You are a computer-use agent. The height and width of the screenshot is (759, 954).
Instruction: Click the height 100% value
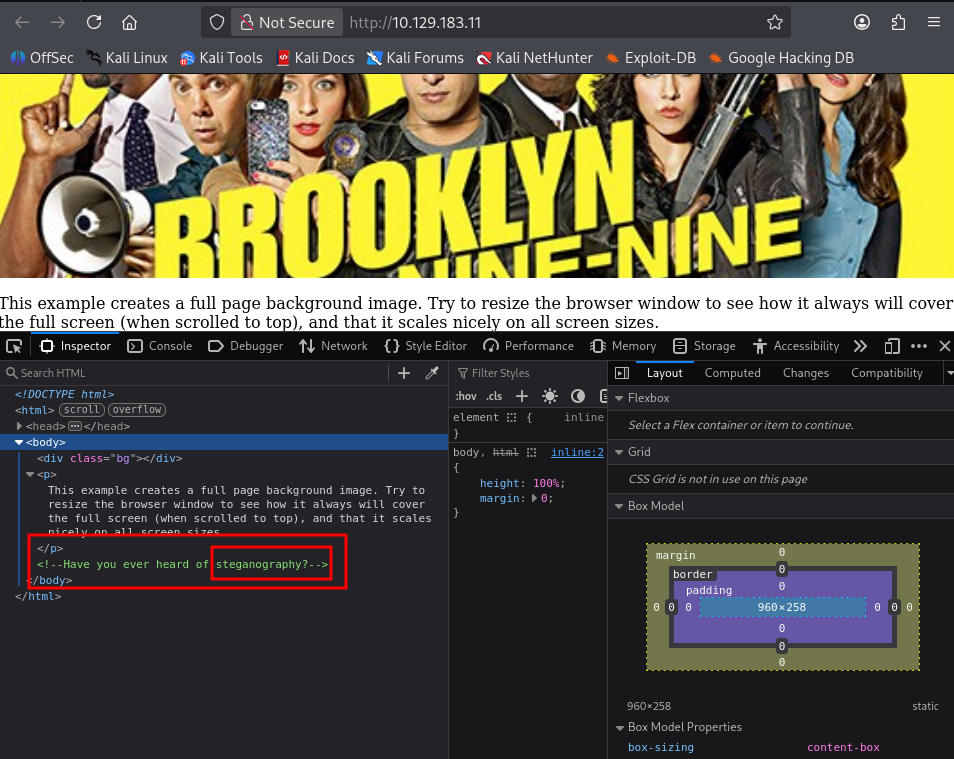(x=546, y=483)
